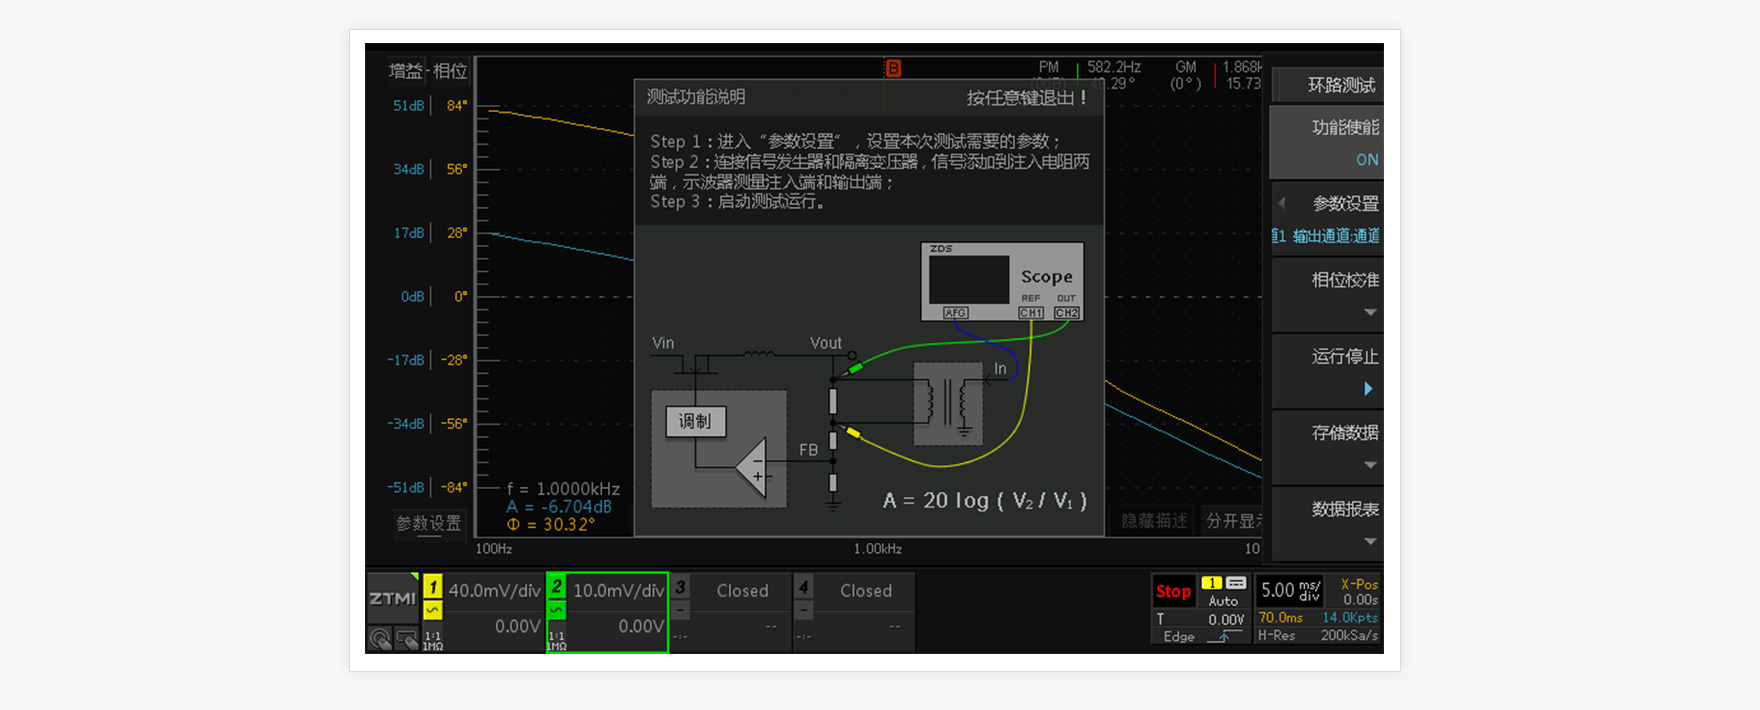Click the 5.00 ms/div timebase readout
This screenshot has width=1760, height=710.
coord(1290,591)
